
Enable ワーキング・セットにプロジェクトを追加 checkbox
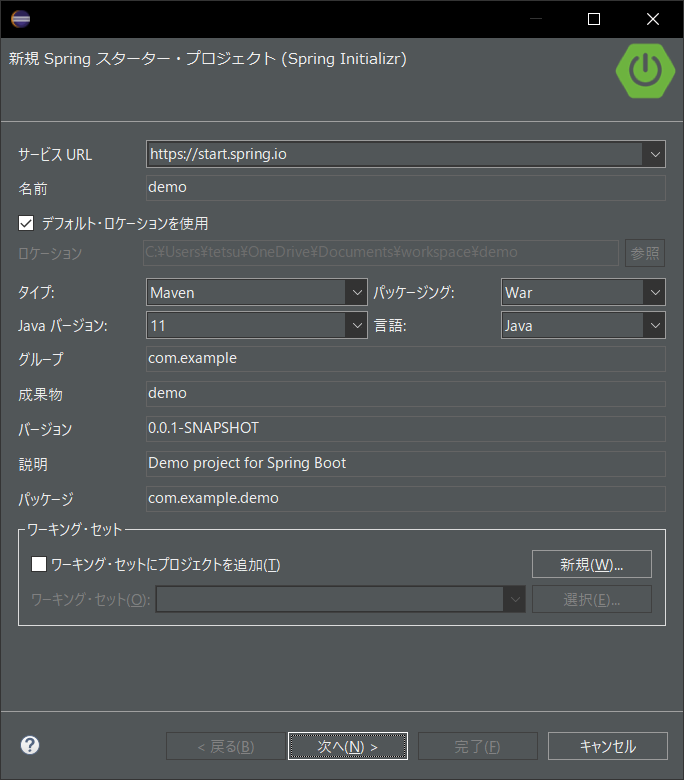point(39,564)
